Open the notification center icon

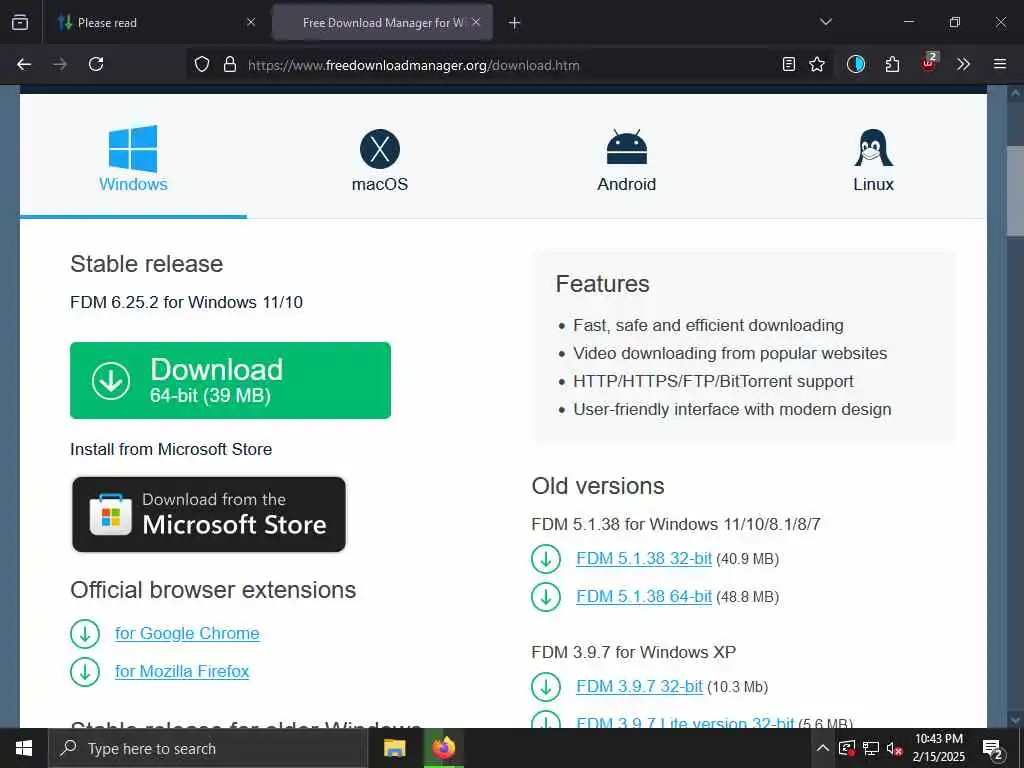point(993,749)
